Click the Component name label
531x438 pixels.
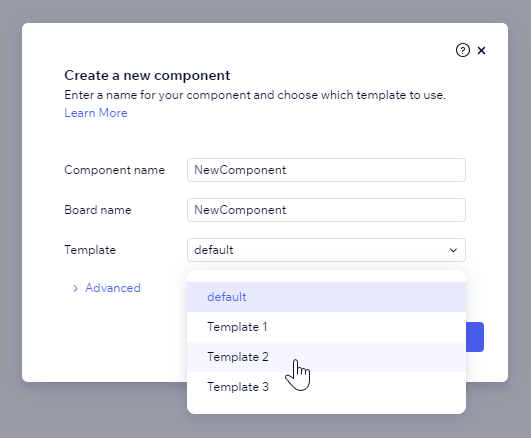click(x=114, y=170)
